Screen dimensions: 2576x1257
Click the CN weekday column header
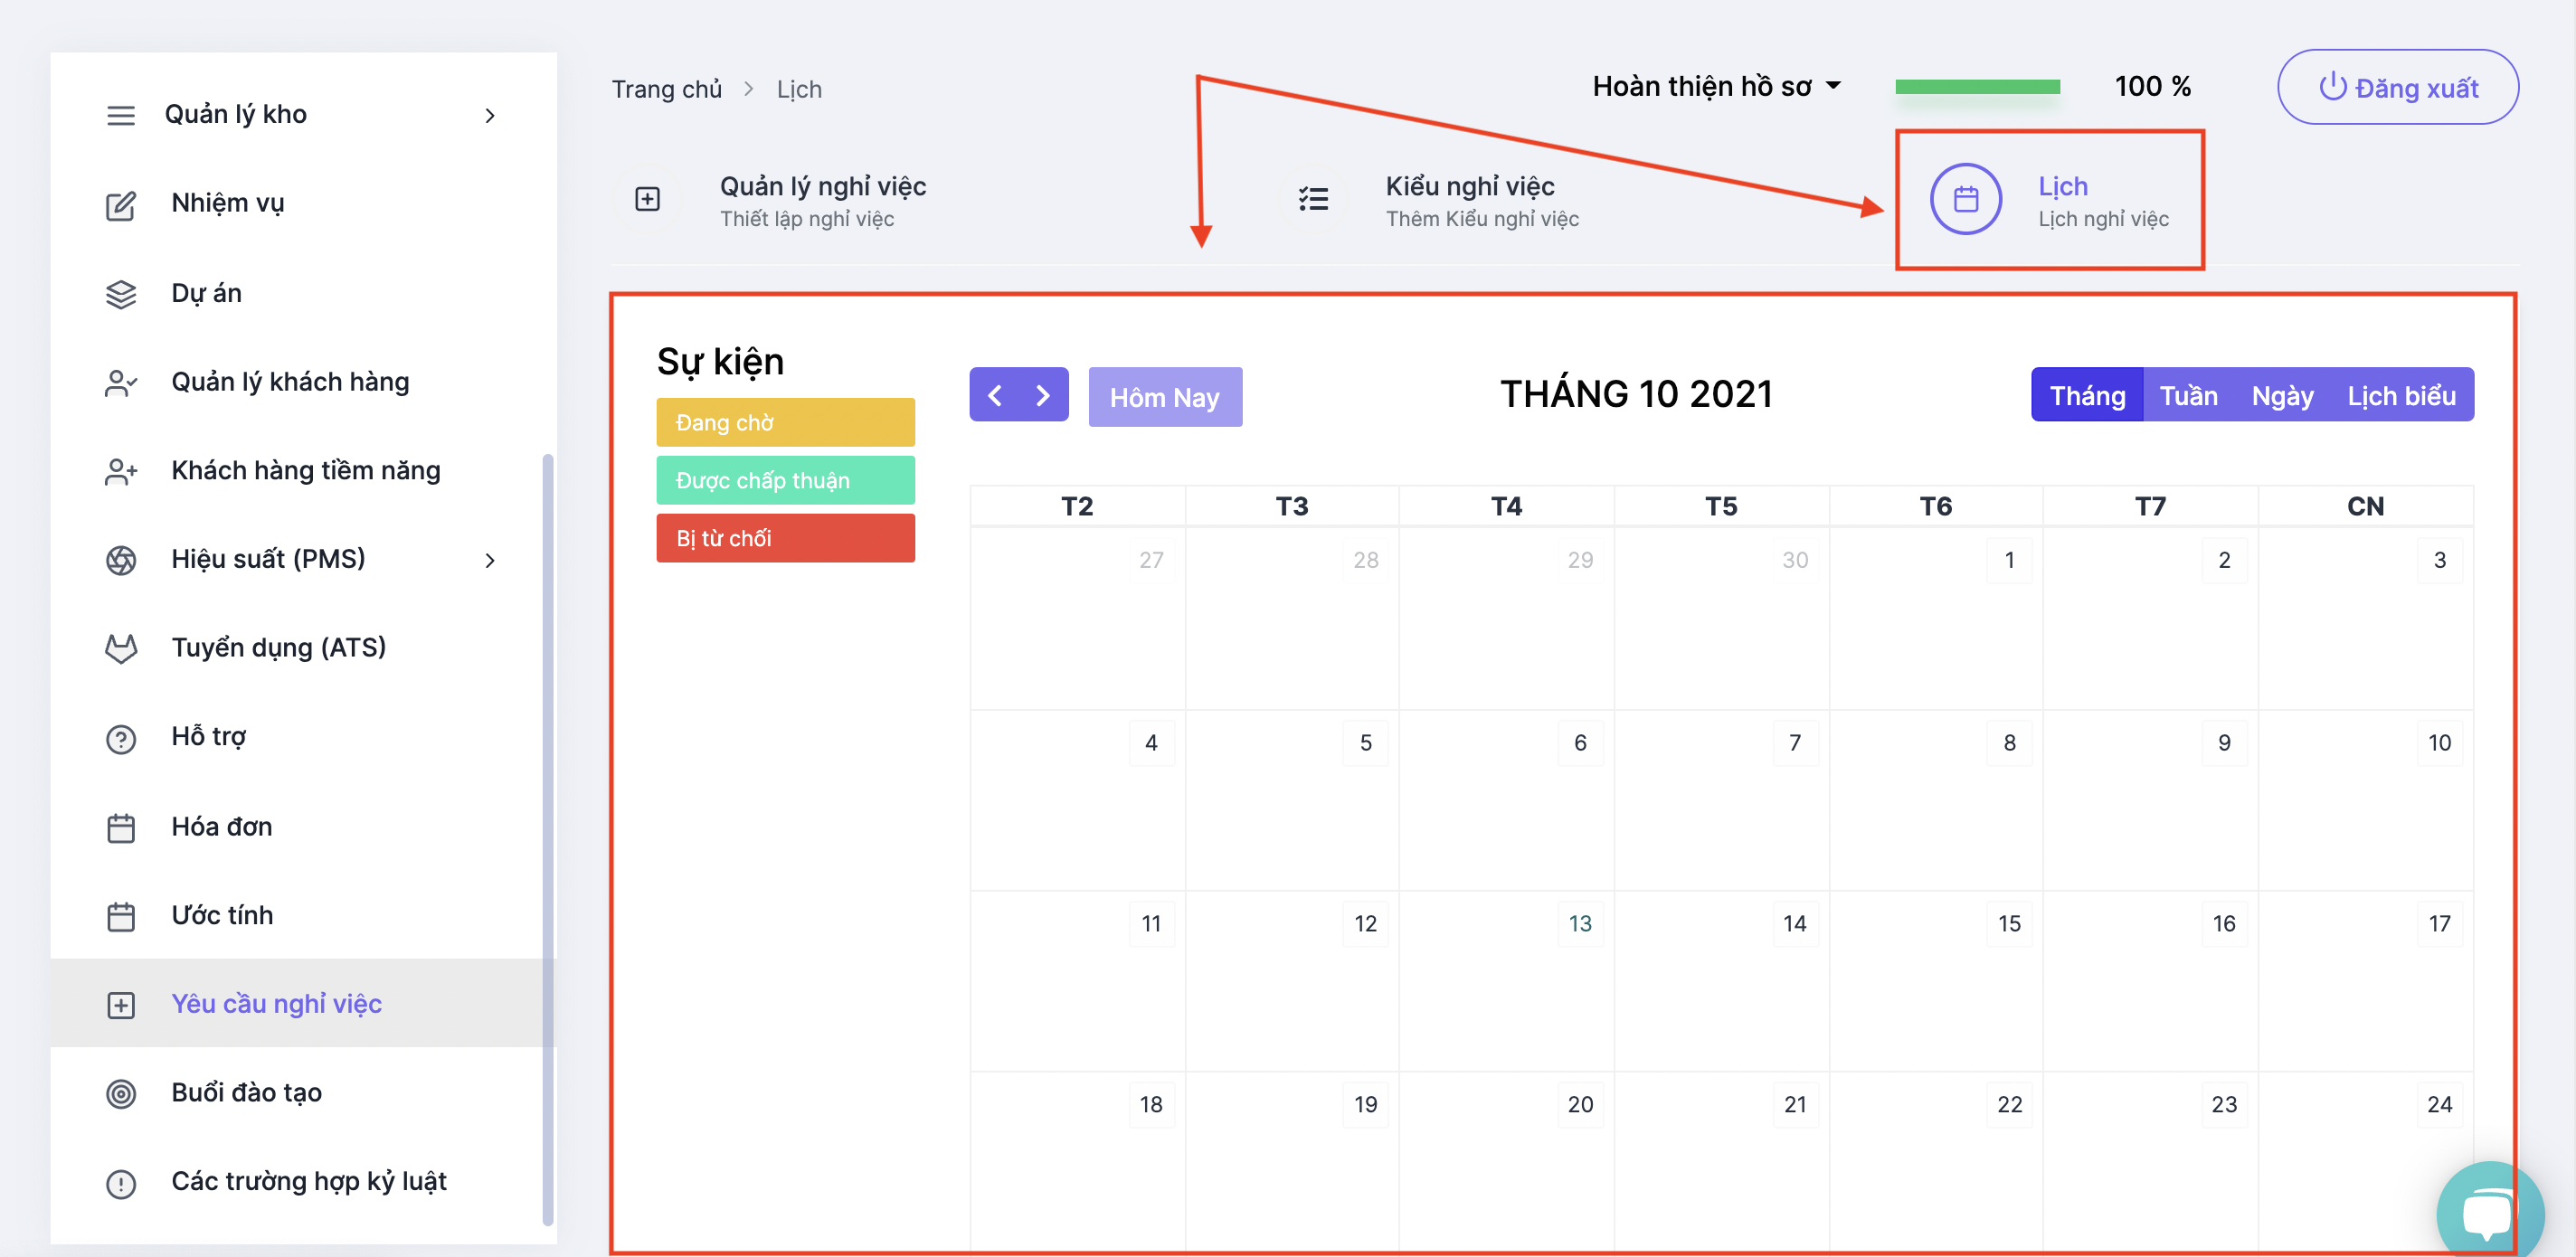point(2365,506)
